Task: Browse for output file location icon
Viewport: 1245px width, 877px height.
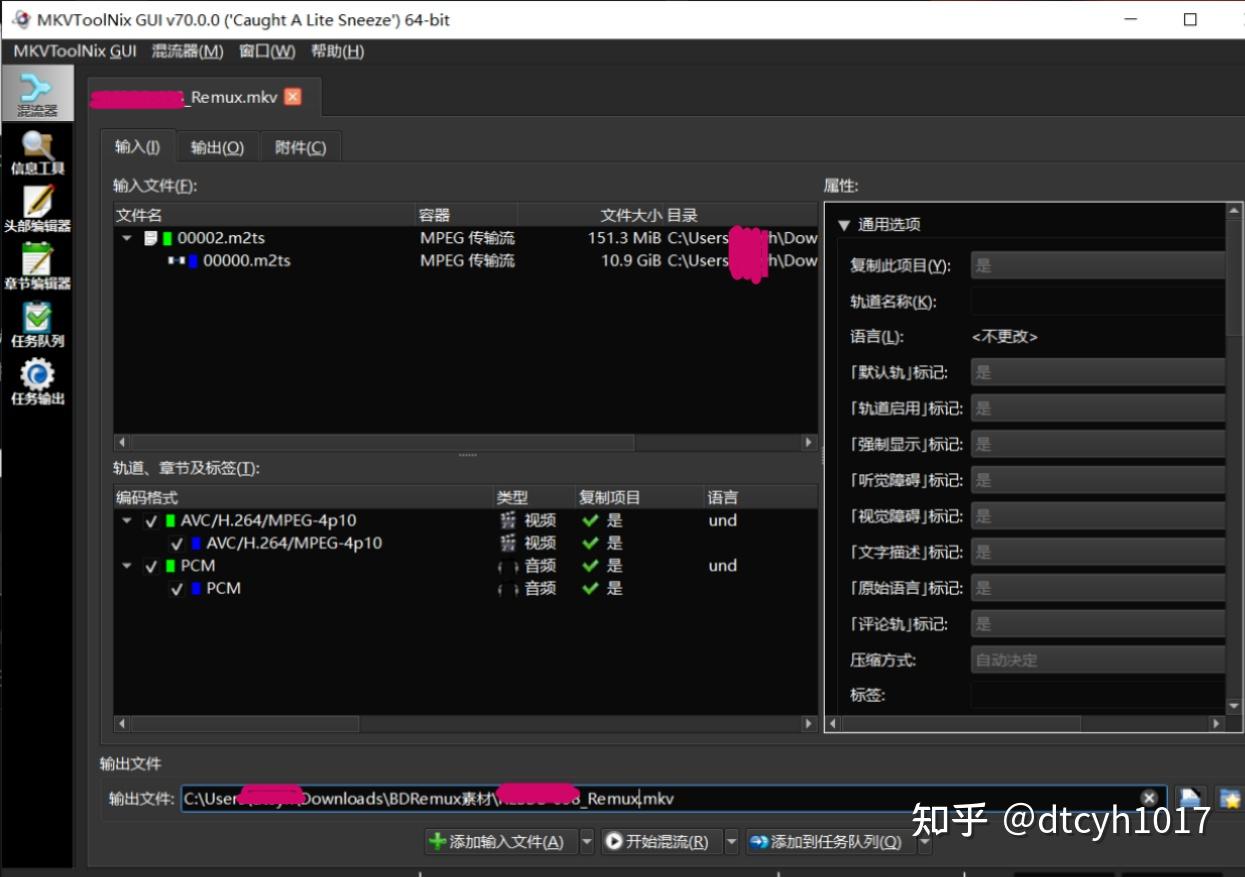Action: coord(1190,798)
